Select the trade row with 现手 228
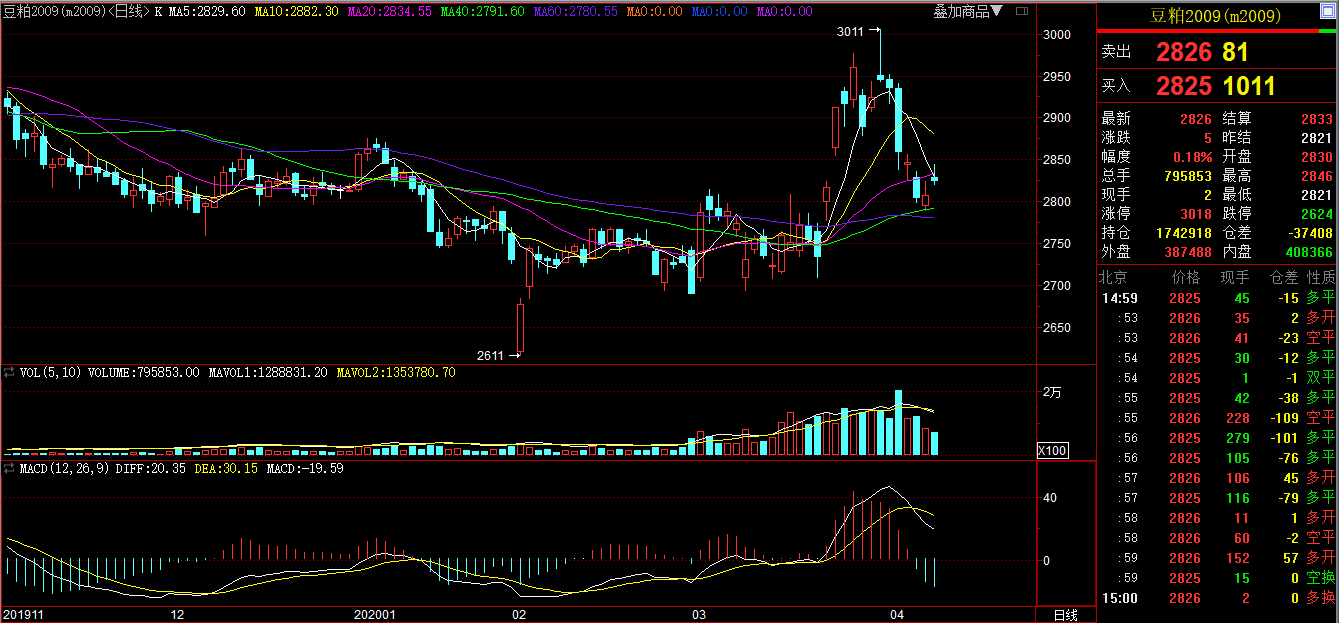Screen dimensions: 1339x623 (1217, 418)
